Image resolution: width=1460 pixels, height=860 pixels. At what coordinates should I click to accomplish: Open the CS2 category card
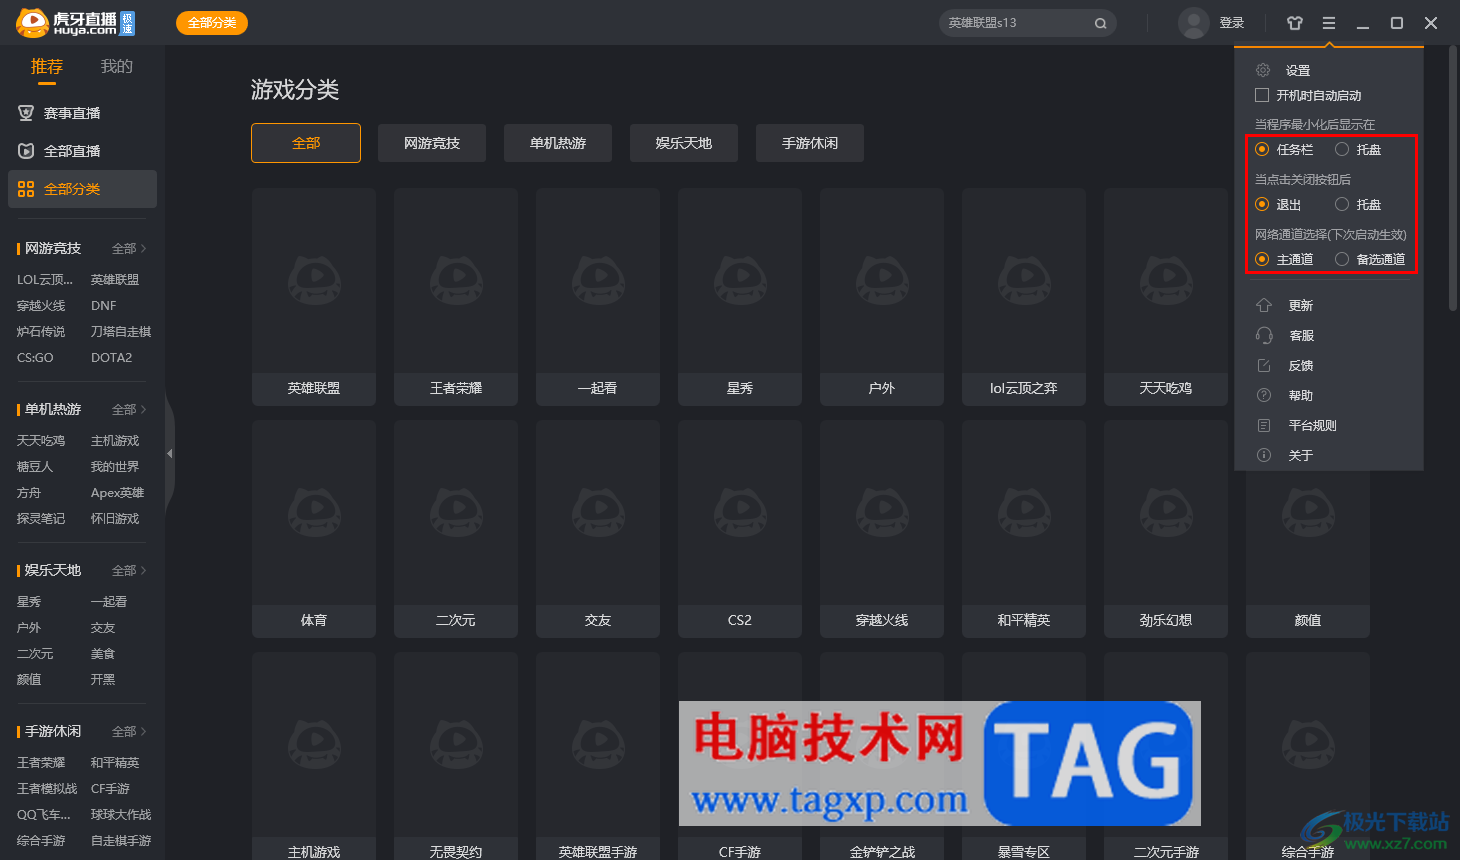click(740, 529)
